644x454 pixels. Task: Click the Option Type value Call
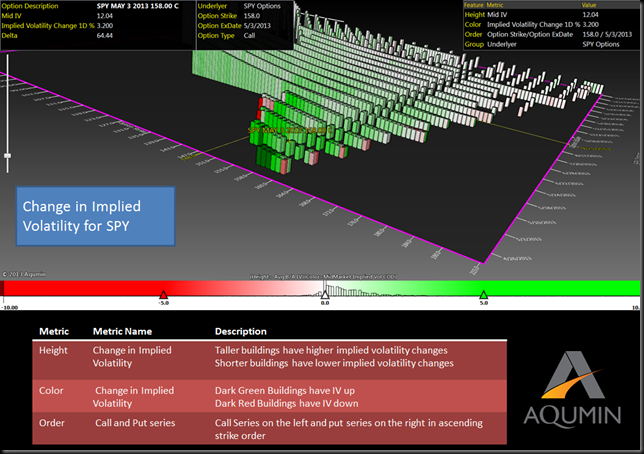tap(249, 36)
